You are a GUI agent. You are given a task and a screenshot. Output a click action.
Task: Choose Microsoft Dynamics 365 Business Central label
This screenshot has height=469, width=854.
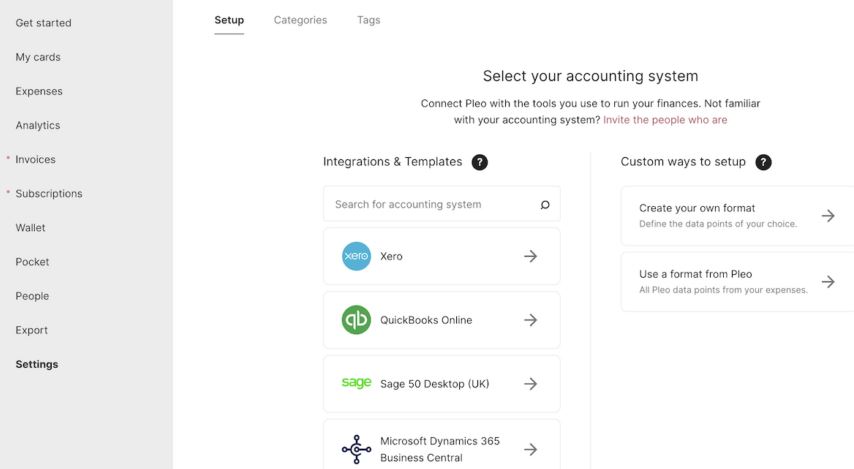click(x=440, y=449)
